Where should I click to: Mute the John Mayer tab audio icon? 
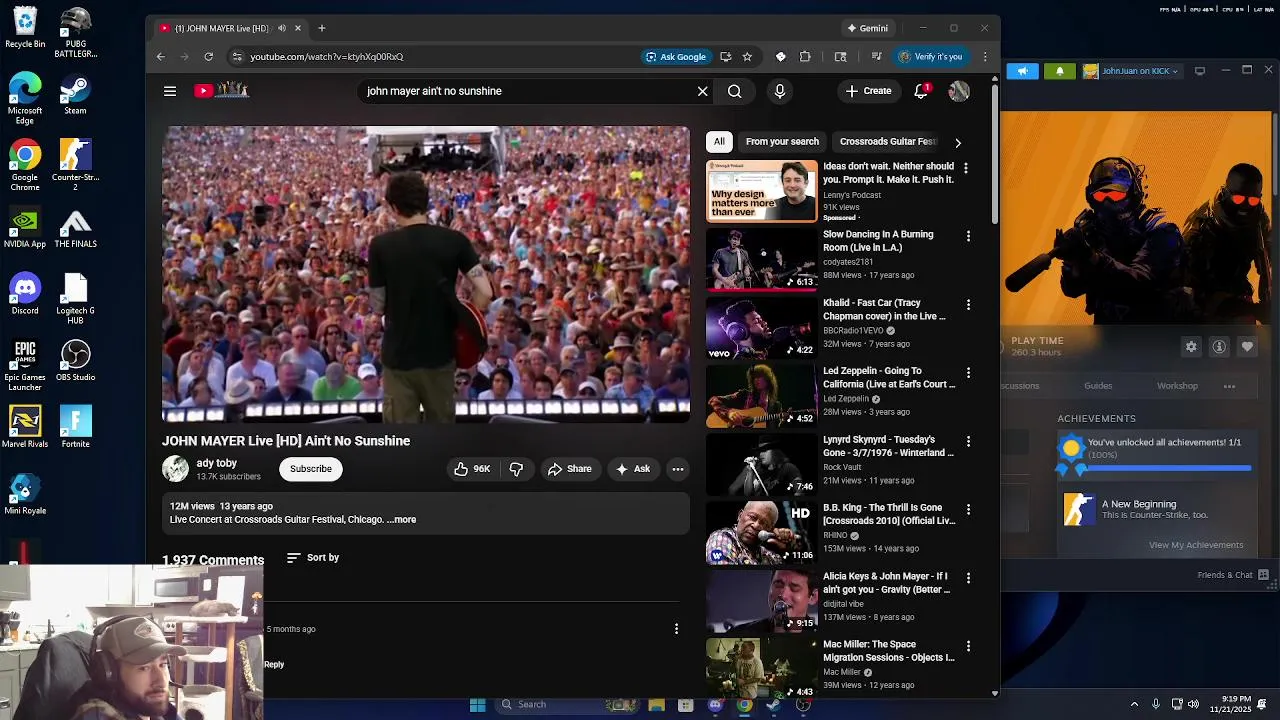282,28
